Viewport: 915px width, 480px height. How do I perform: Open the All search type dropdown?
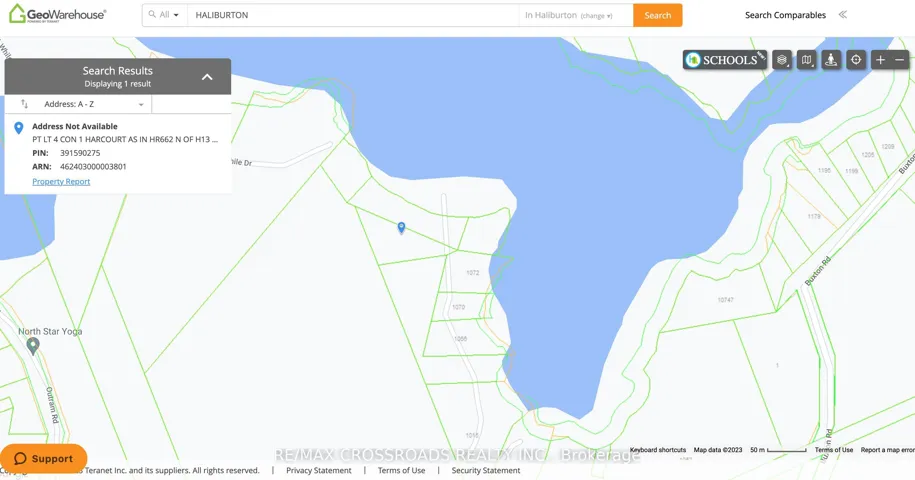click(165, 15)
